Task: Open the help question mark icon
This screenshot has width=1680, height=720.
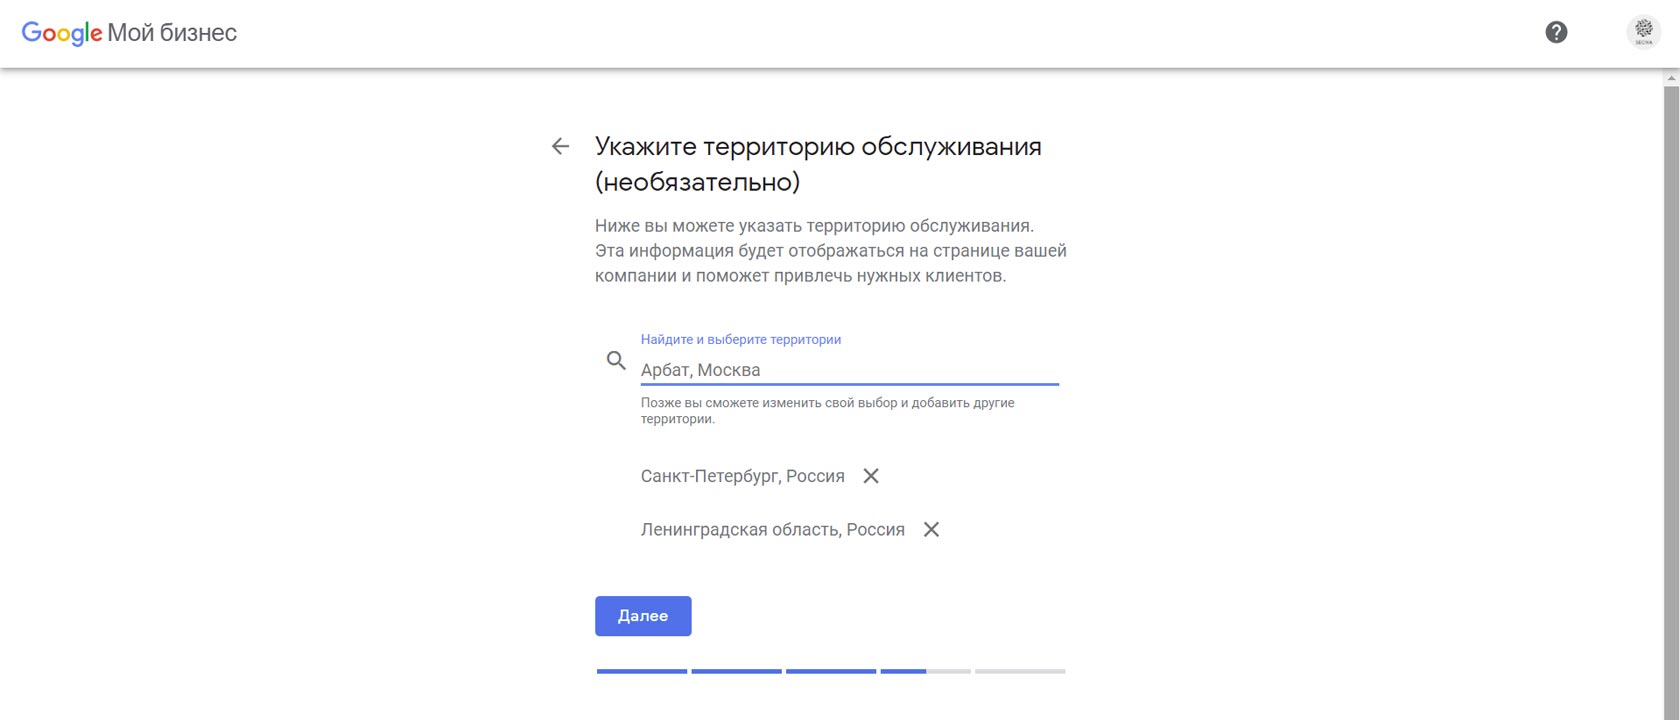Action: click(x=1556, y=32)
